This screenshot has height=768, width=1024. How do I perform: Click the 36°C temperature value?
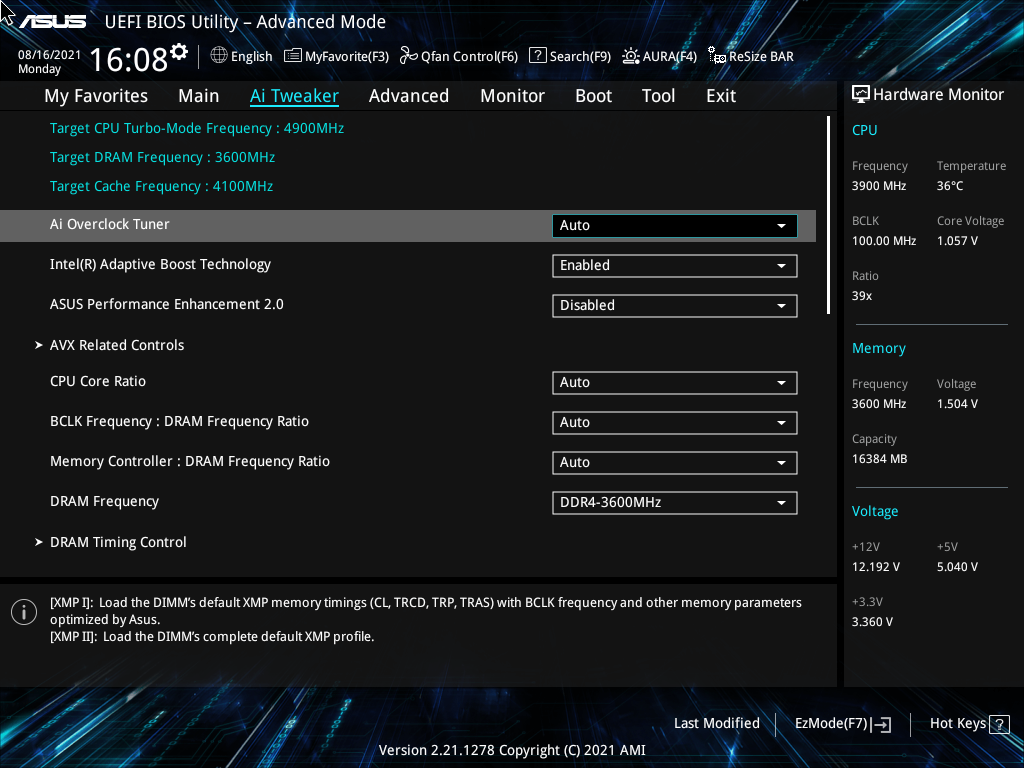click(x=950, y=186)
